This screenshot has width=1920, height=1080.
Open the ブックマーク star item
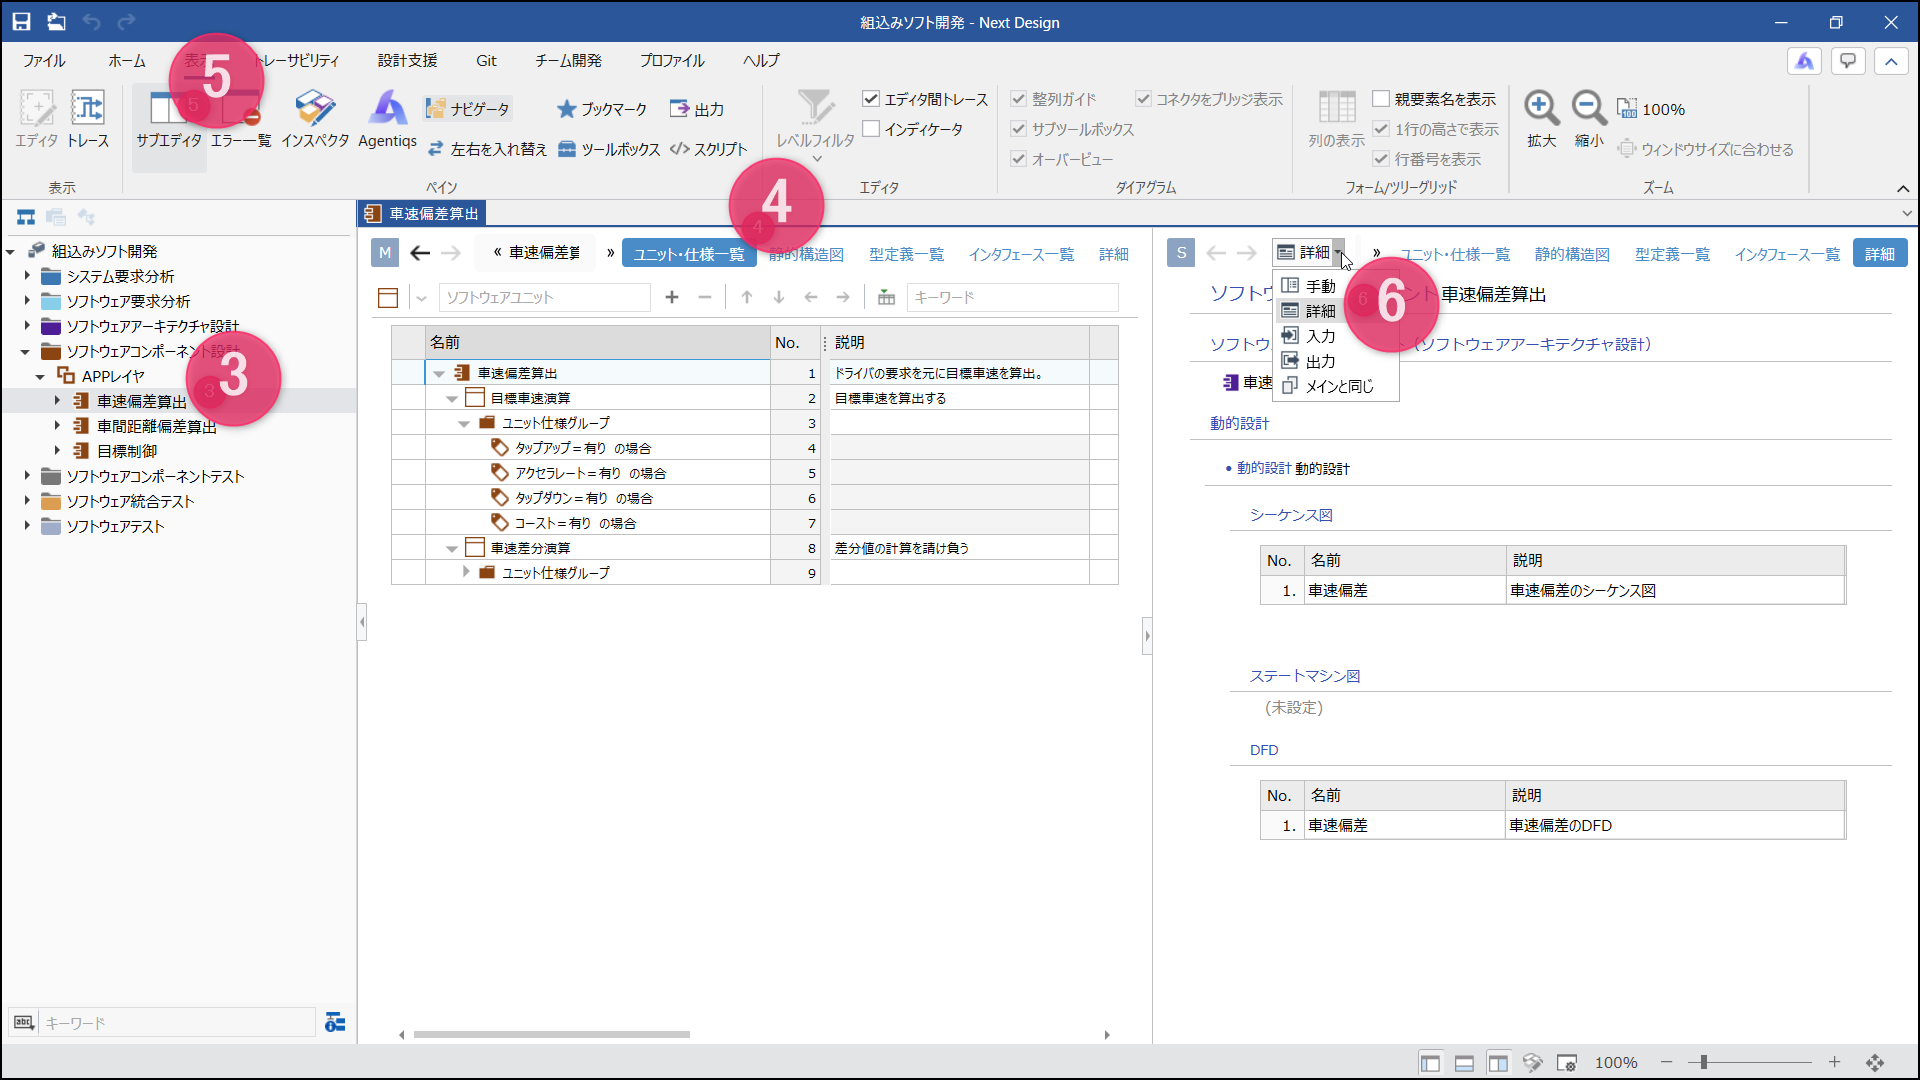tap(602, 109)
